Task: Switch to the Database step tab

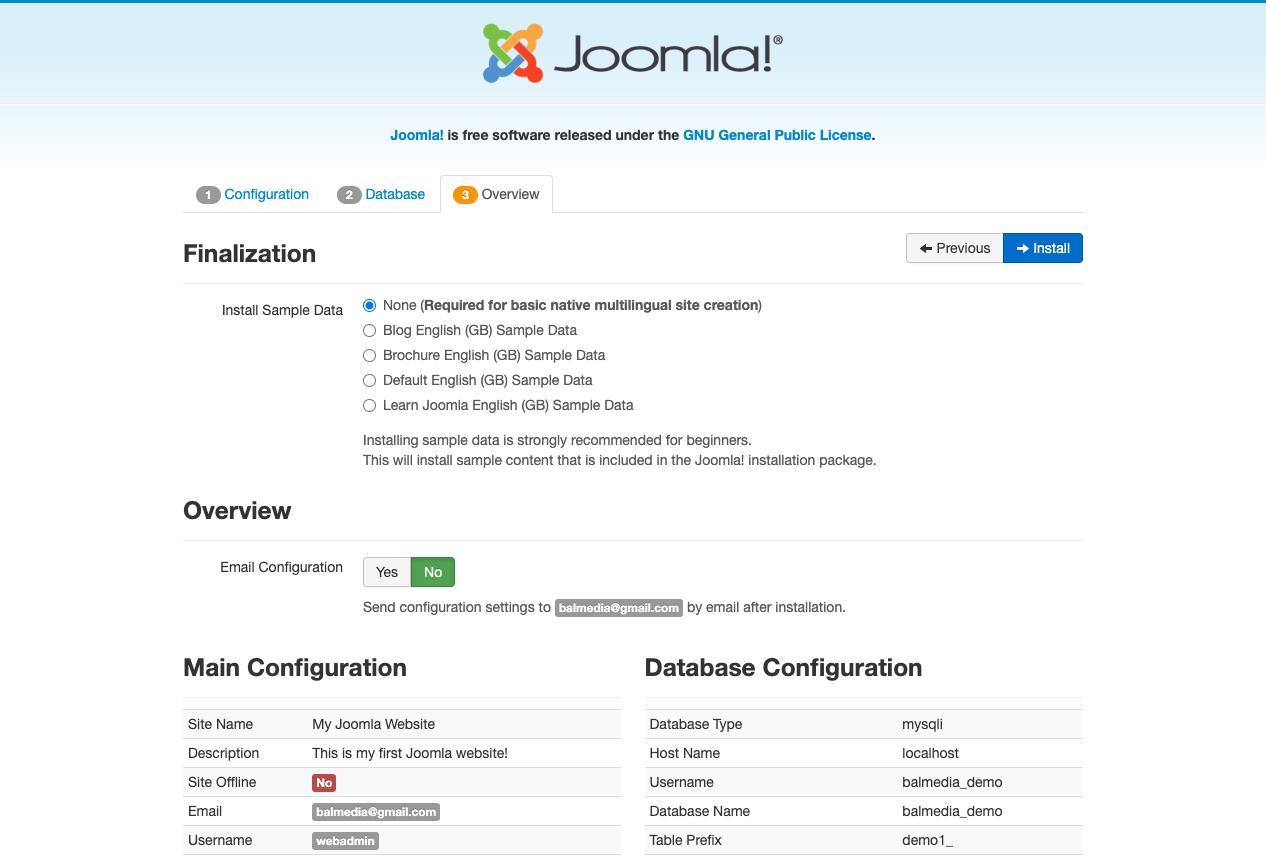Action: click(381, 194)
